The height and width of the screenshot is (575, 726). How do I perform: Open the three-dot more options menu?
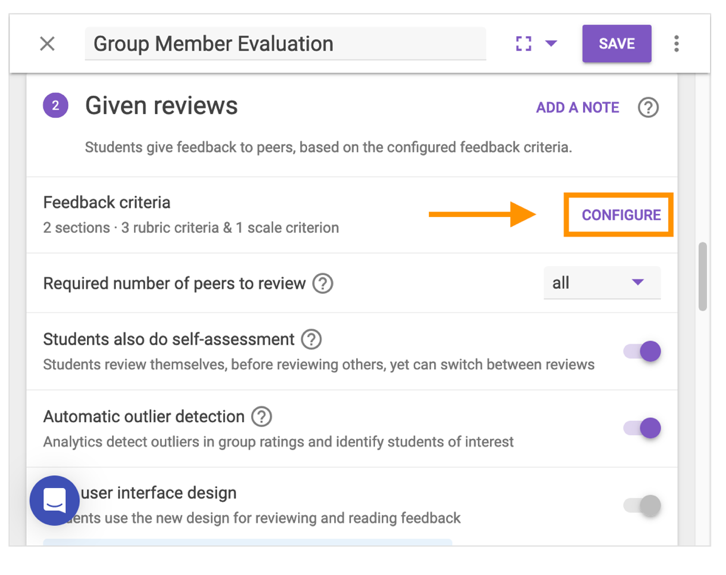click(x=677, y=44)
